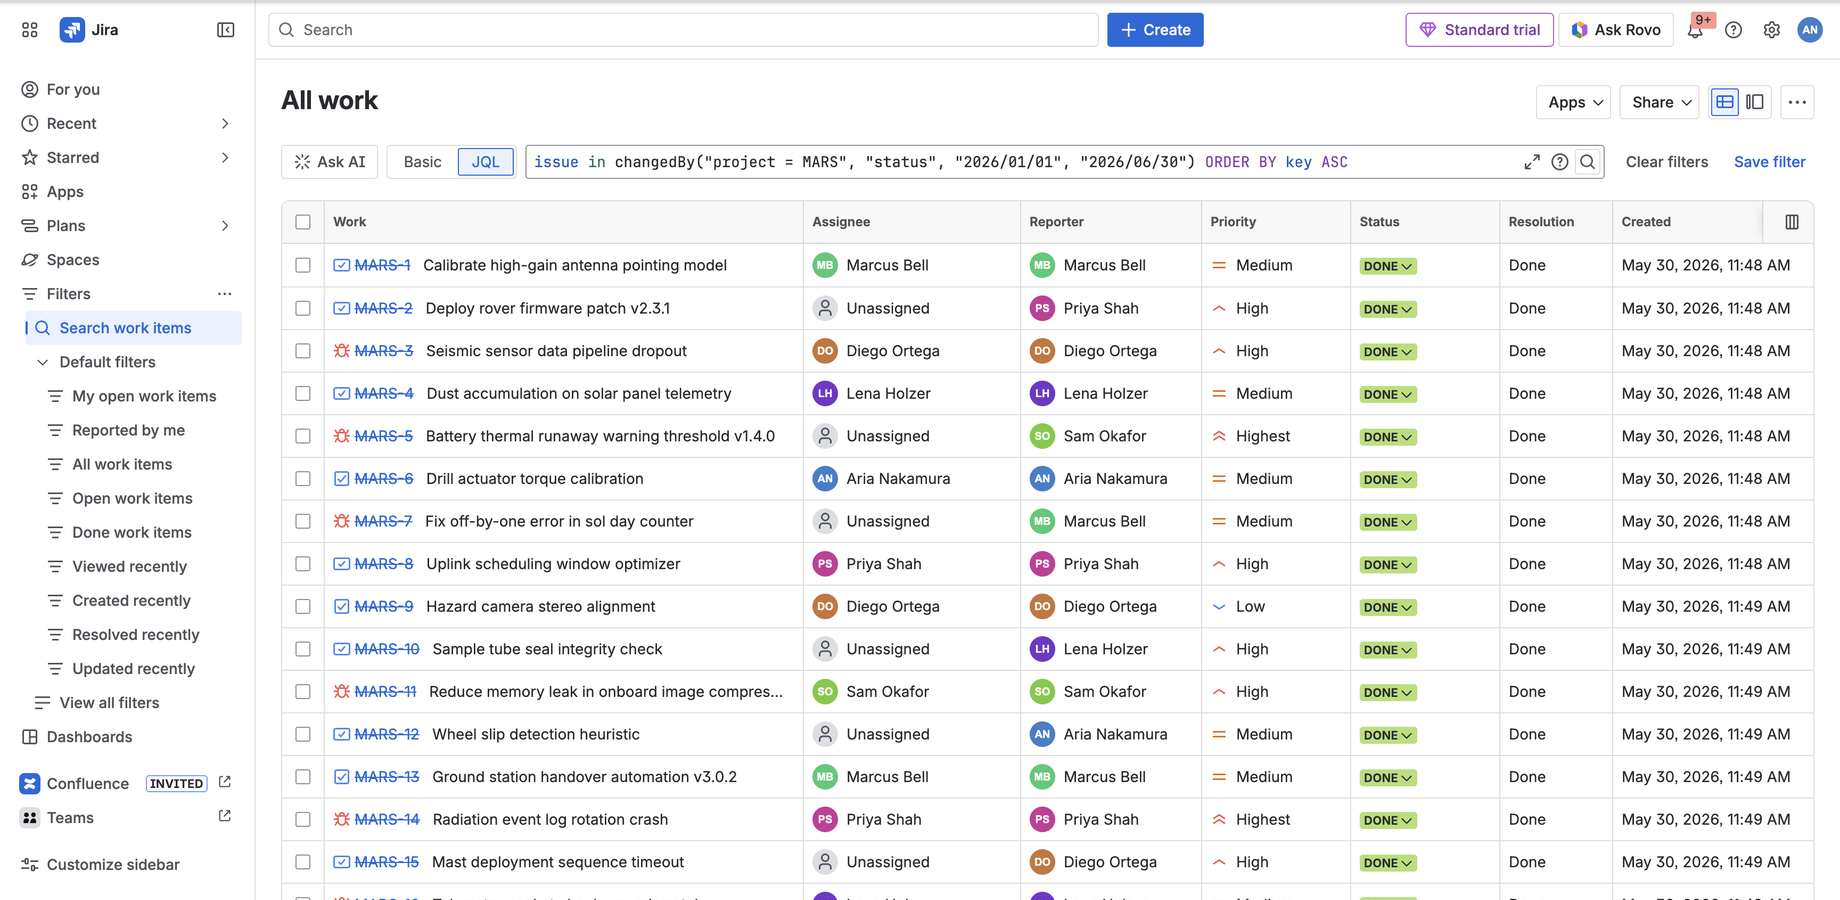Open the notifications bell
The height and width of the screenshot is (900, 1840).
pyautogui.click(x=1695, y=30)
